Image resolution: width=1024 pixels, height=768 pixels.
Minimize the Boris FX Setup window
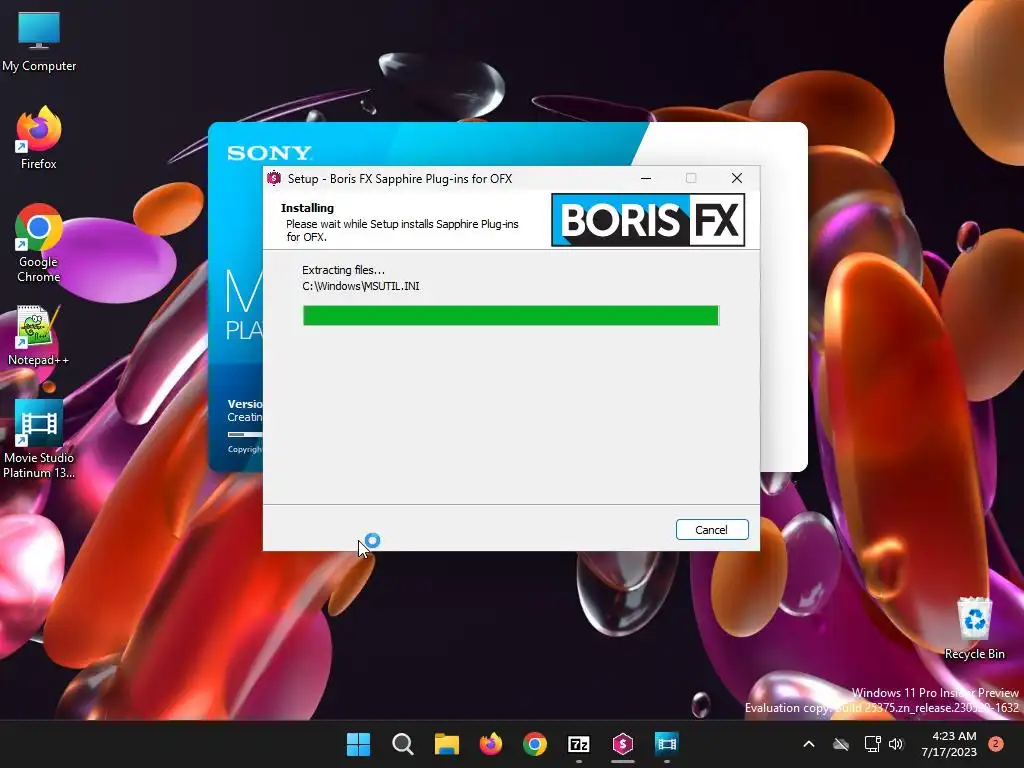[646, 178]
